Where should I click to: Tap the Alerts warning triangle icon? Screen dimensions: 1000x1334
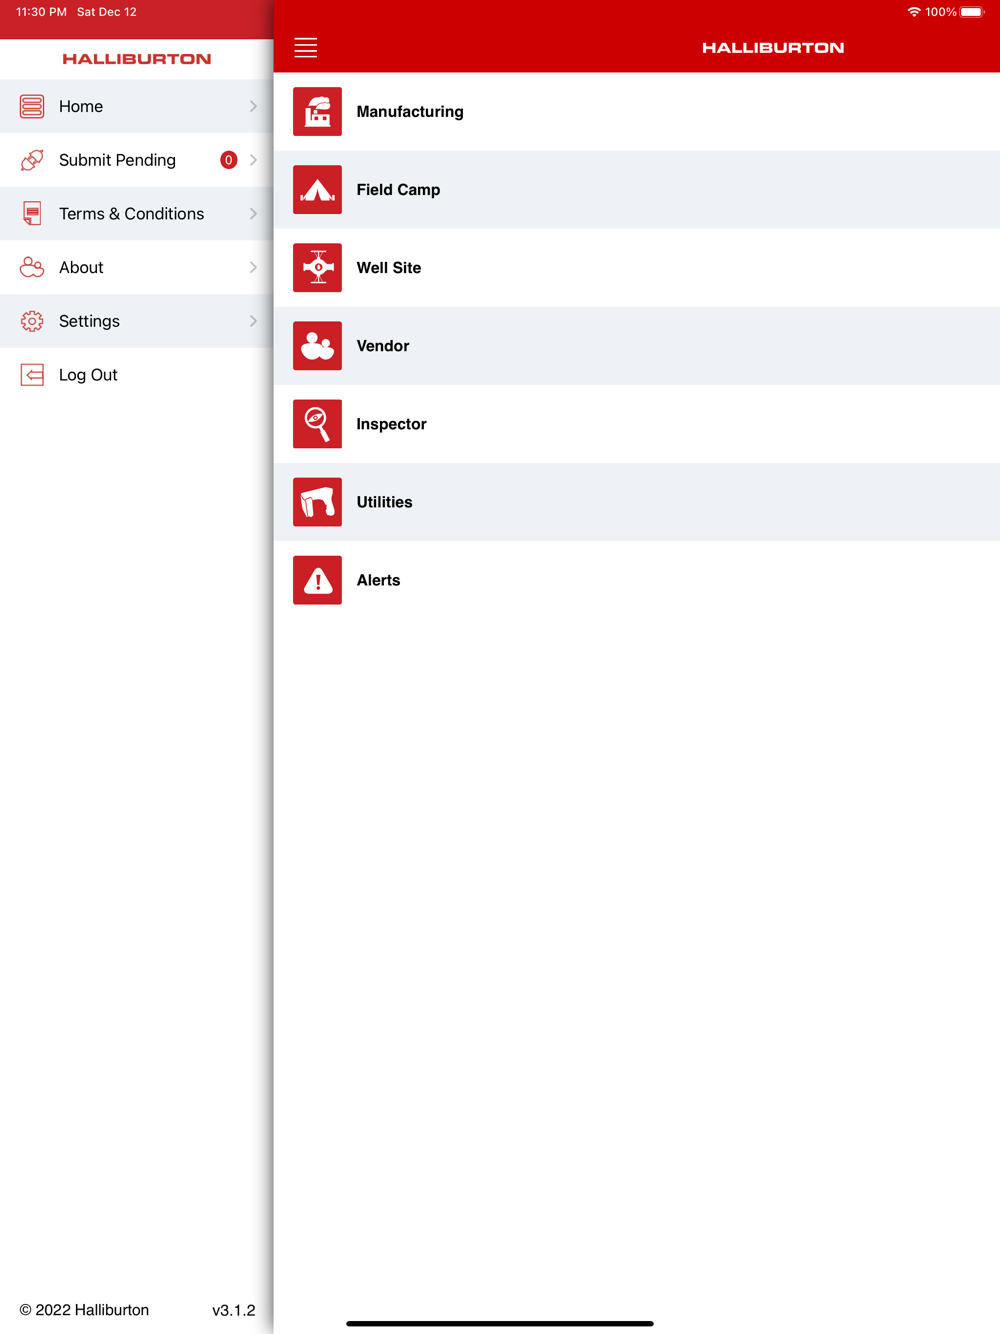pyautogui.click(x=317, y=580)
